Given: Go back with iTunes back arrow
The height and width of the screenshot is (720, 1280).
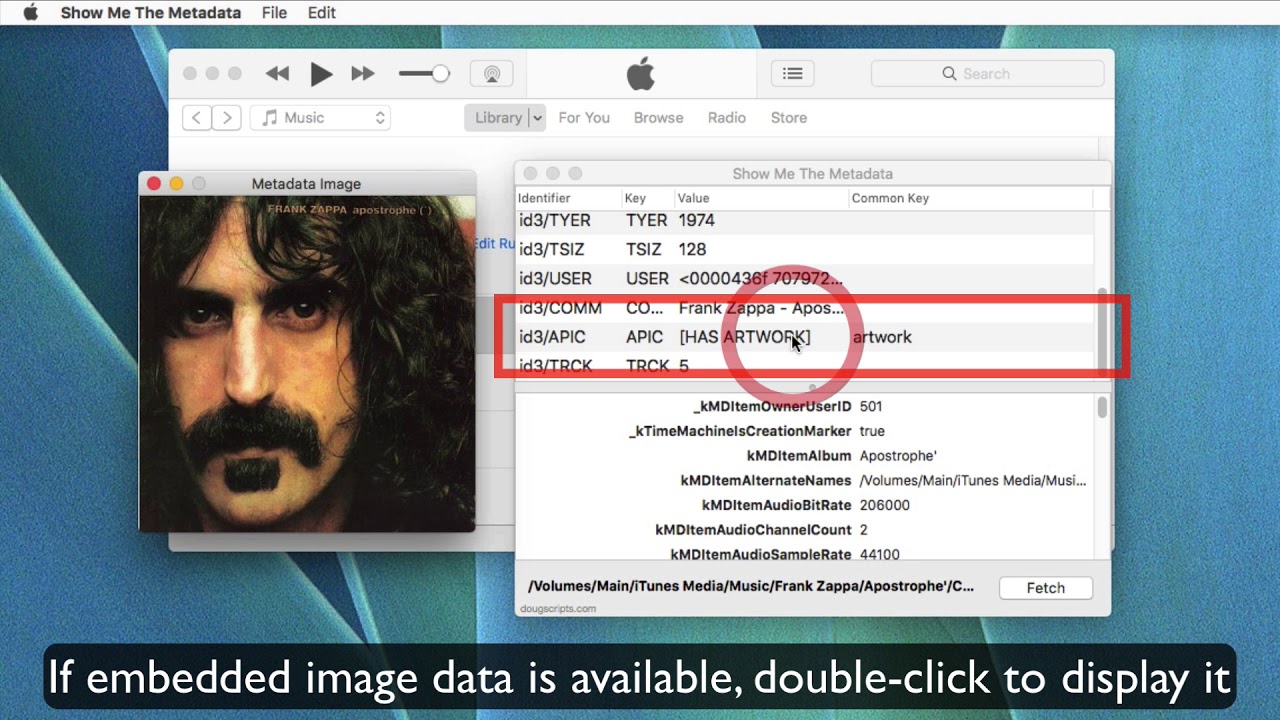Looking at the screenshot, I should pos(196,118).
